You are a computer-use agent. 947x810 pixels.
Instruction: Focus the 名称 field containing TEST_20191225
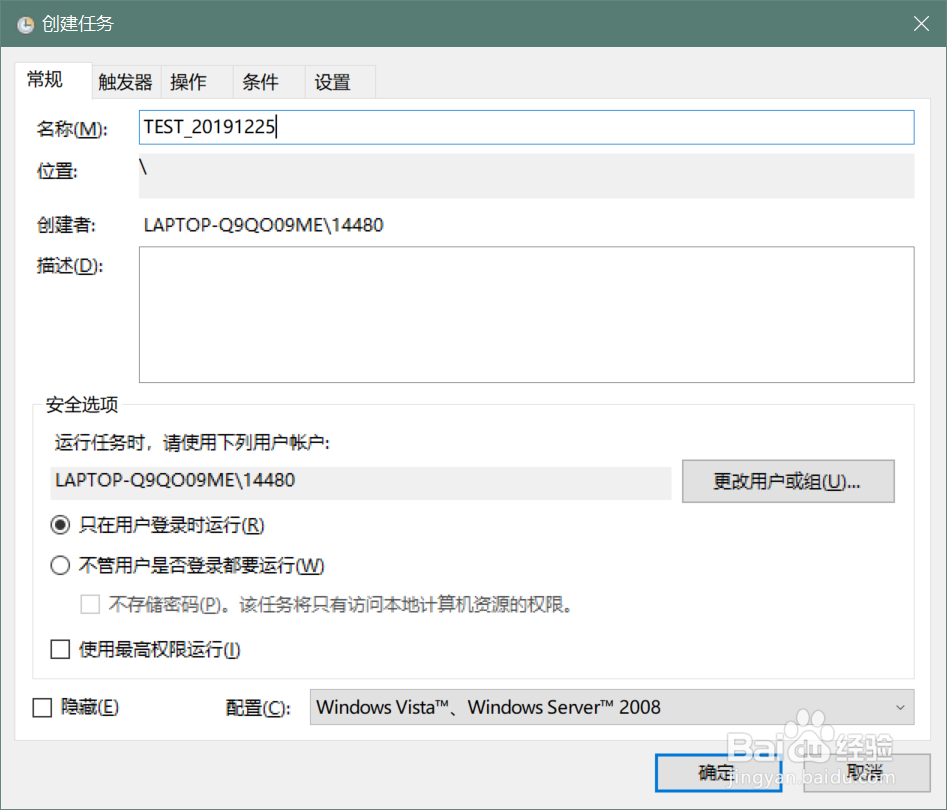click(526, 127)
